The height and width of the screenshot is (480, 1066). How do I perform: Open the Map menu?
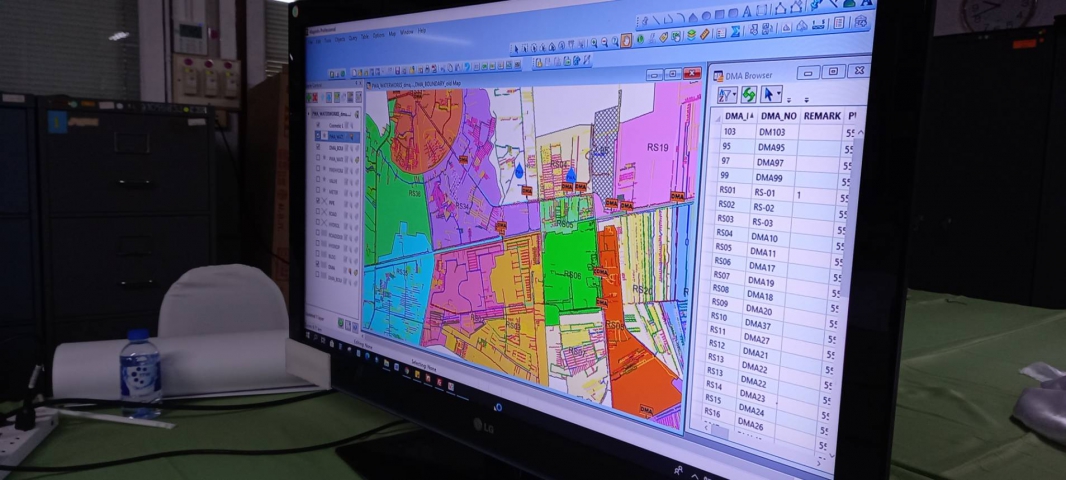[x=393, y=33]
